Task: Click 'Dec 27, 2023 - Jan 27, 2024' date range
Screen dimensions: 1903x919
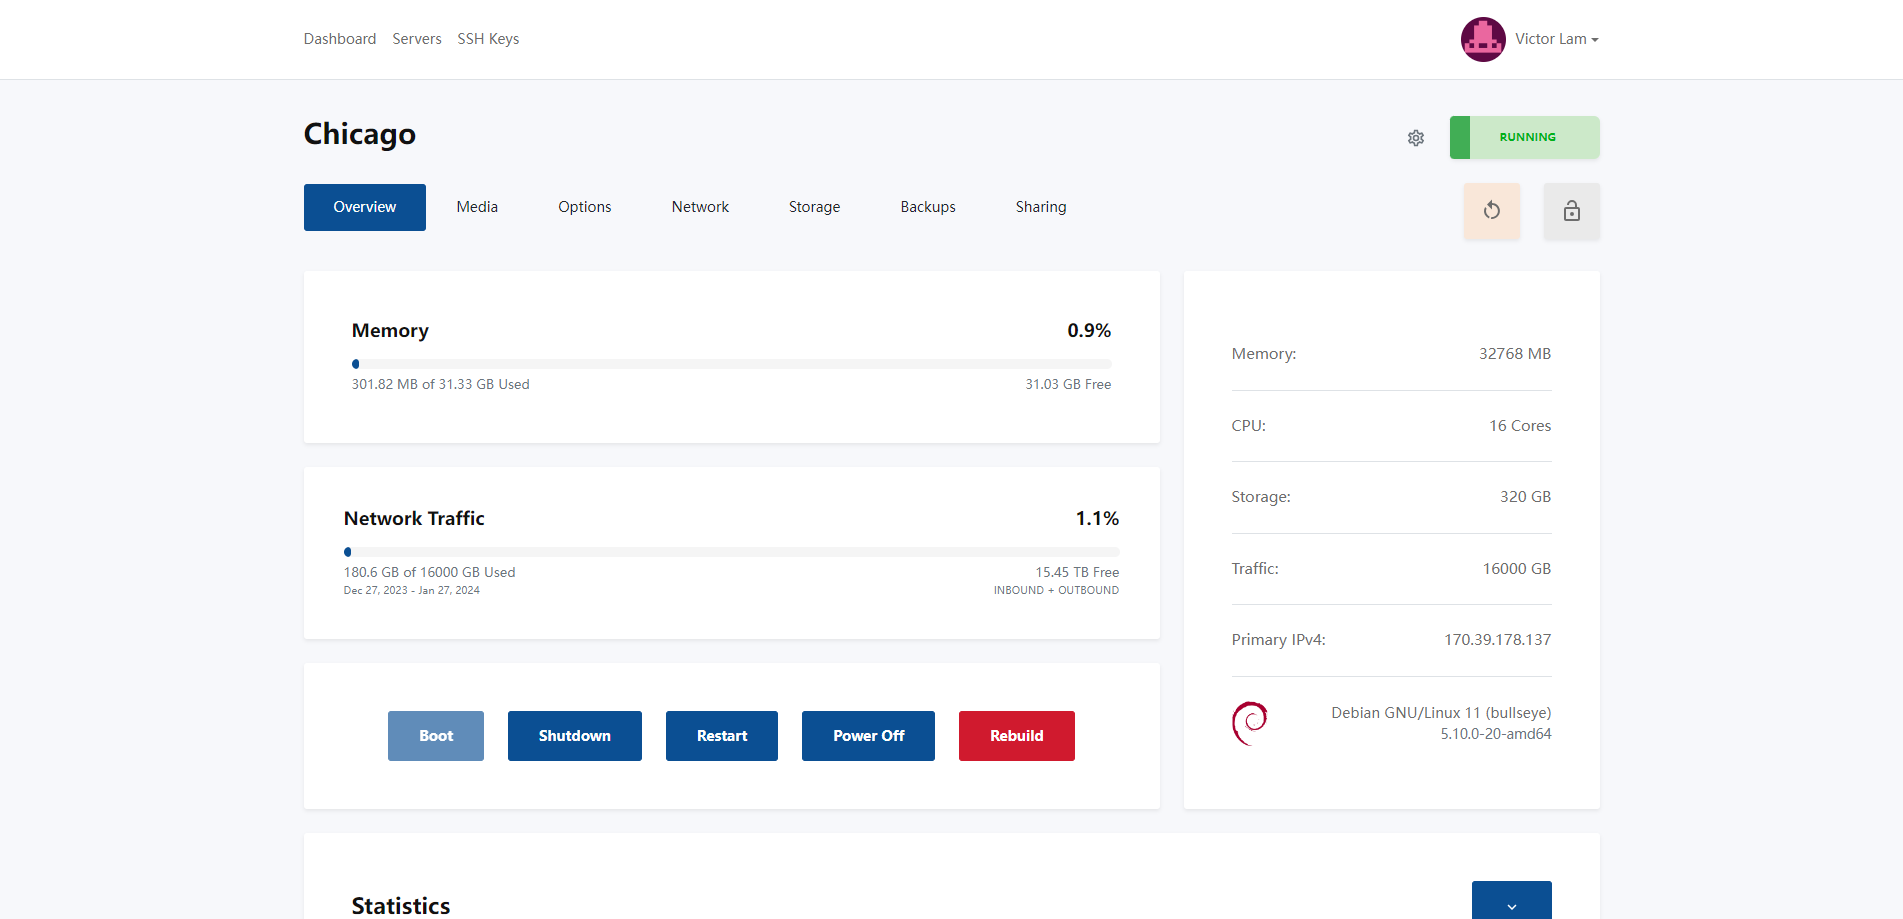Action: 412,590
